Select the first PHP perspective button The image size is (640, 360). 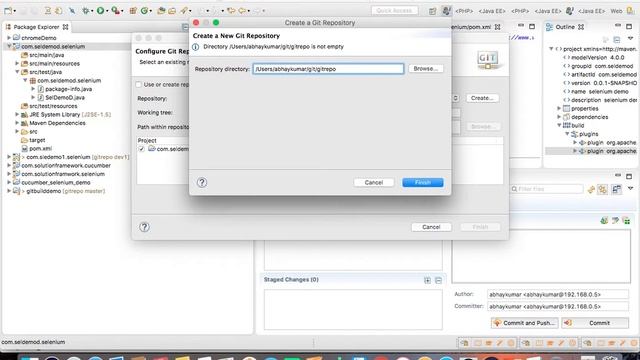(464, 11)
